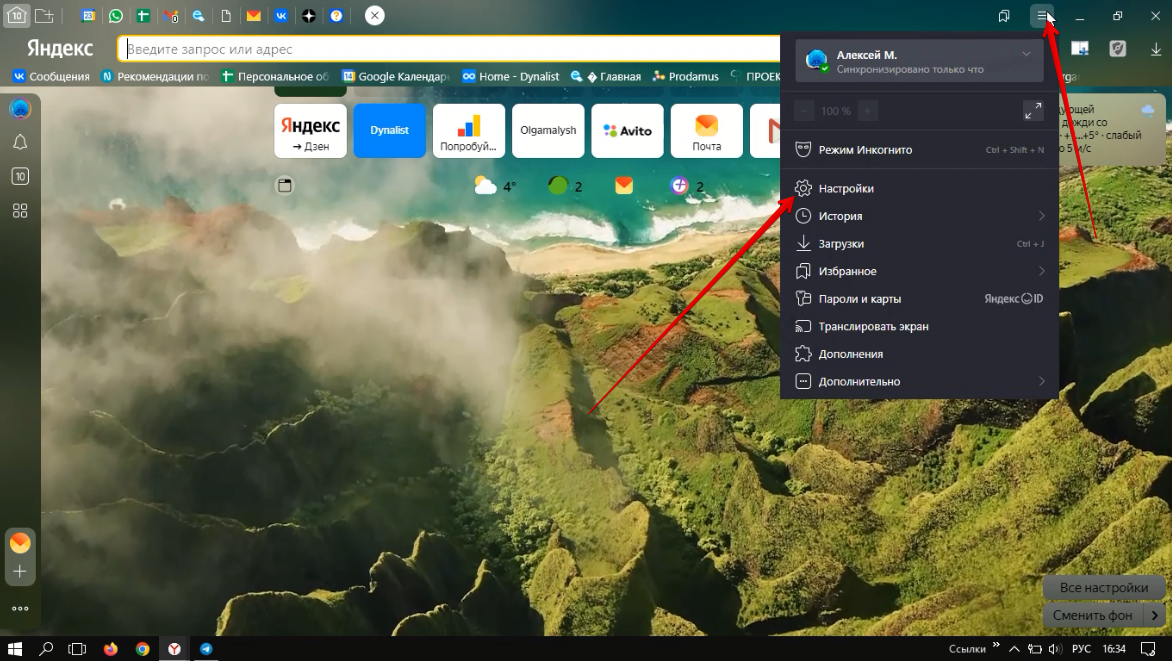
Task: Open the Рекомендации bookmark
Action: (155, 76)
